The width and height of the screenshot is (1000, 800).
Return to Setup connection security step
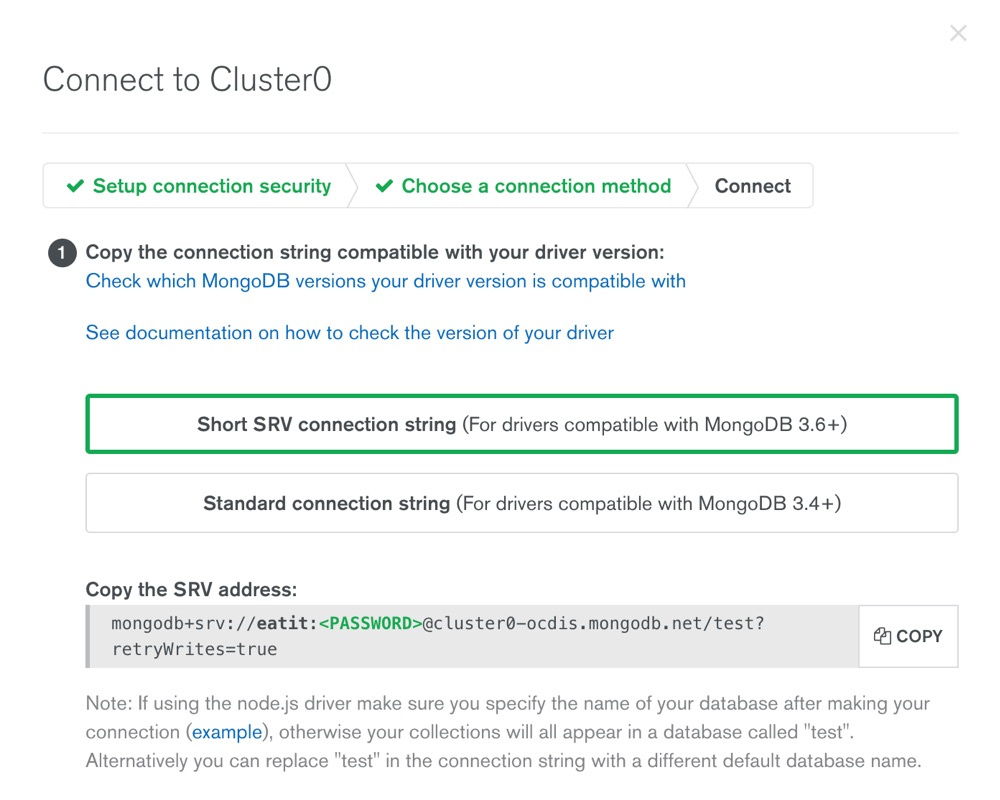pos(210,186)
